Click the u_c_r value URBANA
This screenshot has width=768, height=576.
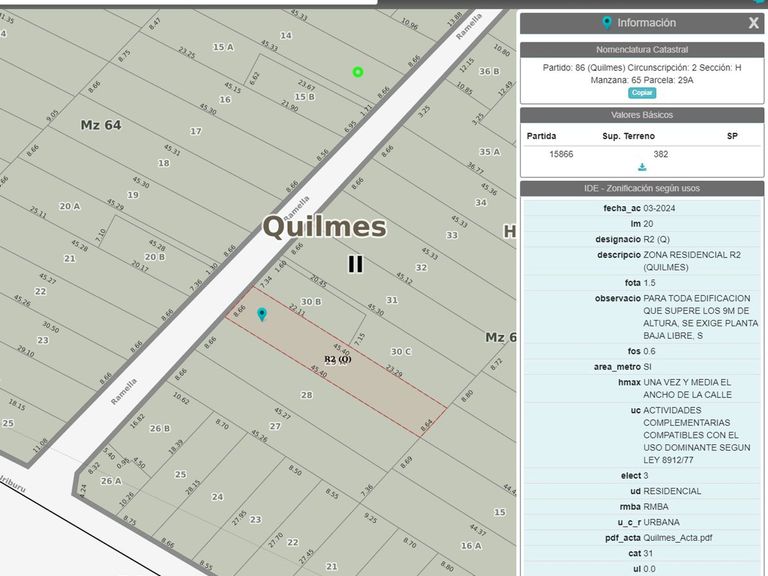point(661,522)
